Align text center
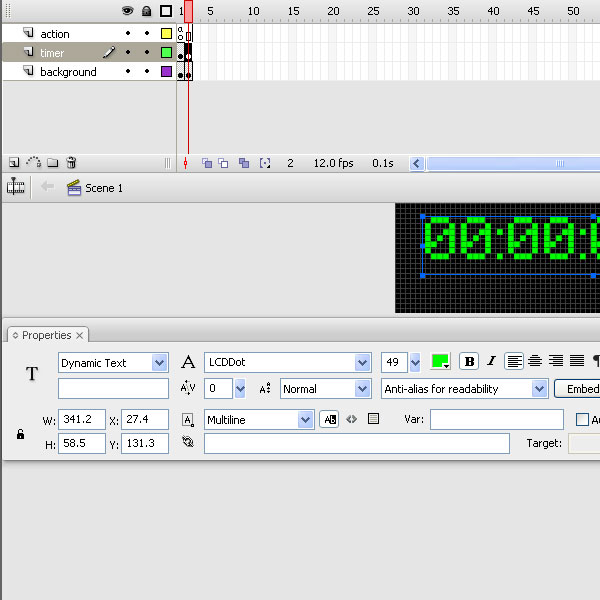Viewport: 600px width, 600px height. pyautogui.click(x=535, y=361)
